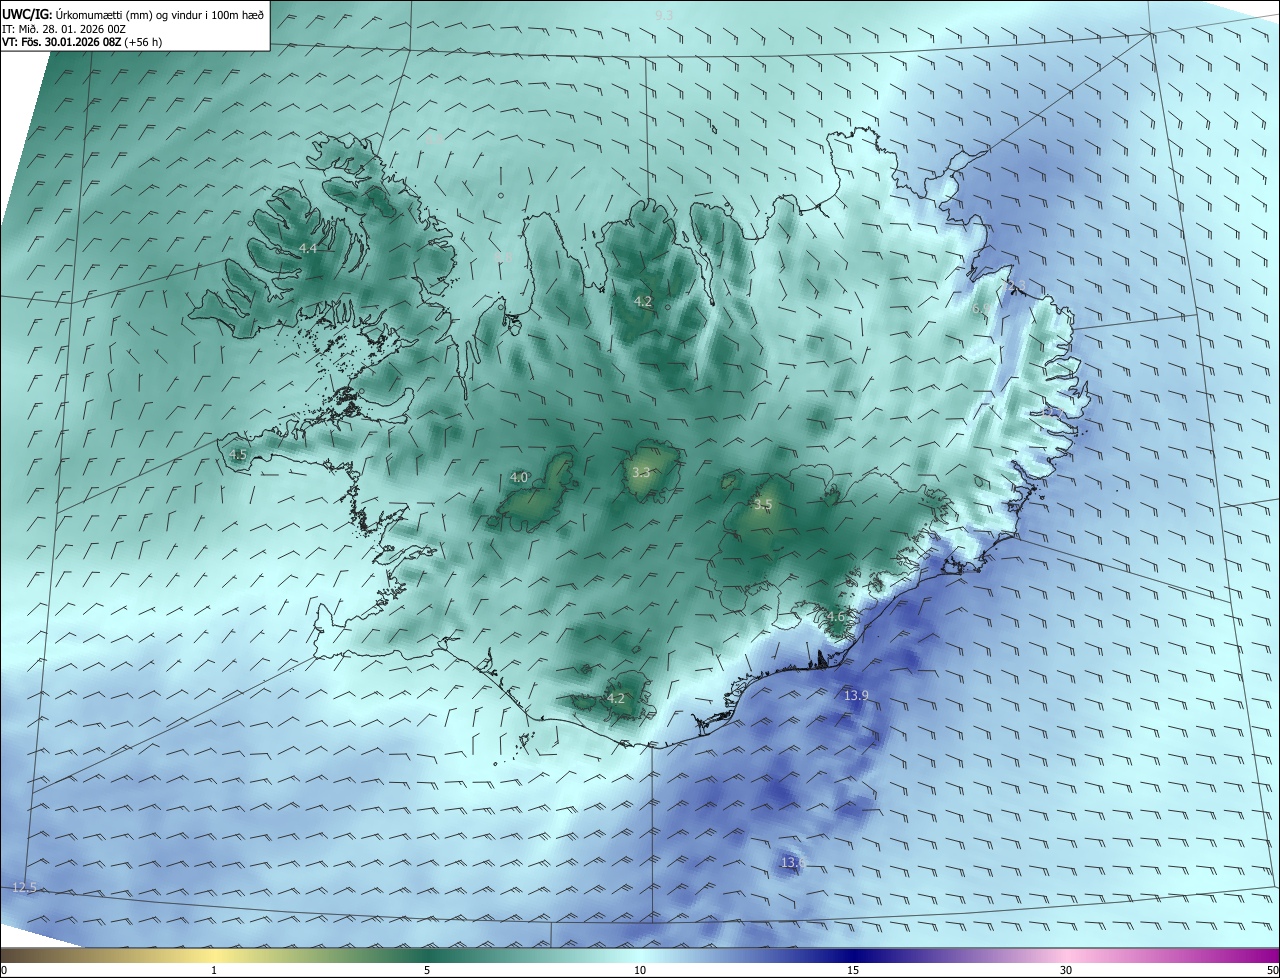Click the Úrkomumætti (mm) parameter name
This screenshot has width=1280, height=978.
[x=104, y=14]
